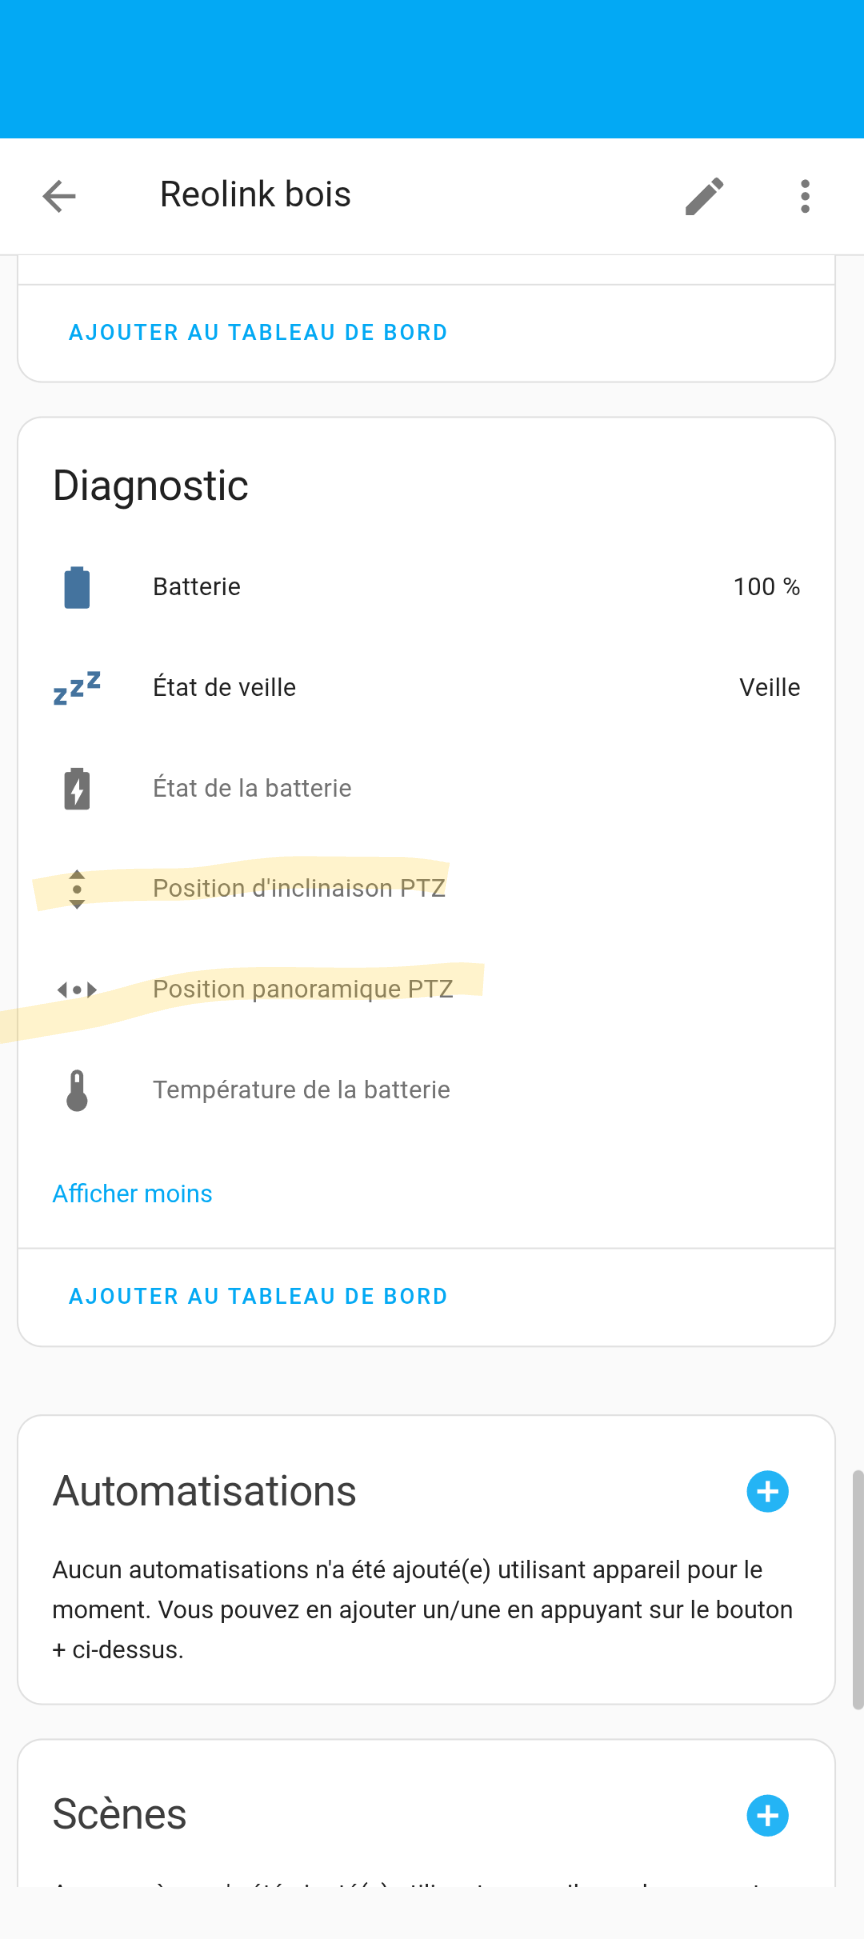864x1939 pixels.
Task: Tap the PTZ pan position icon
Action: [x=77, y=990]
